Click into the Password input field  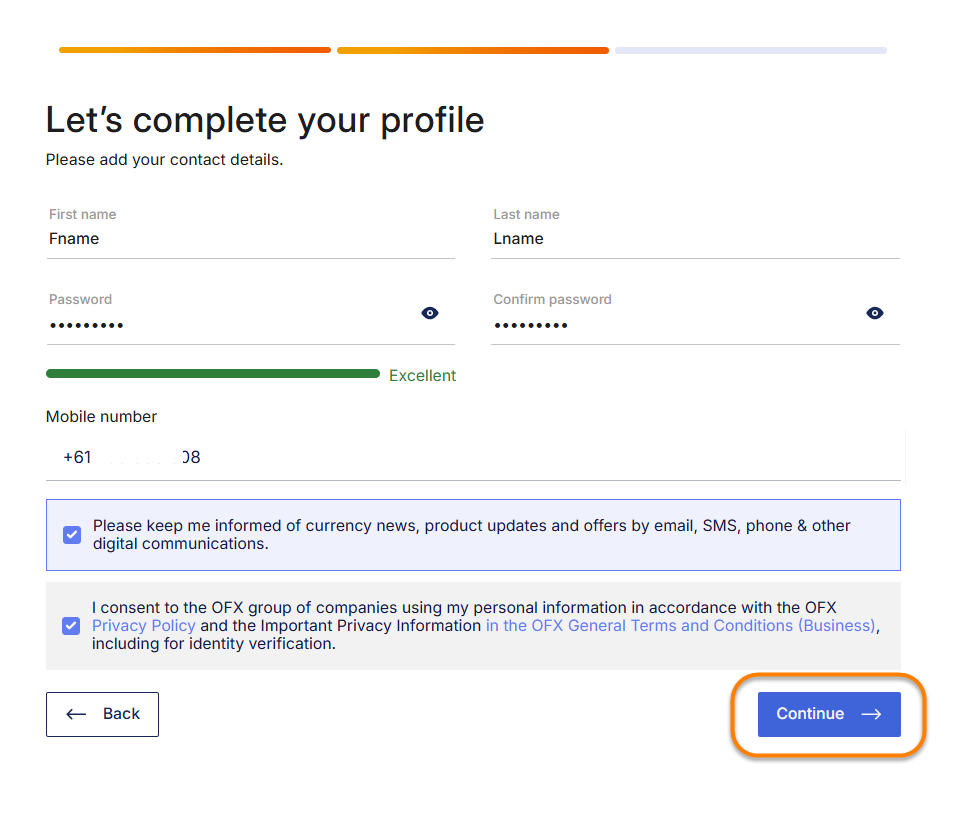pyautogui.click(x=230, y=325)
